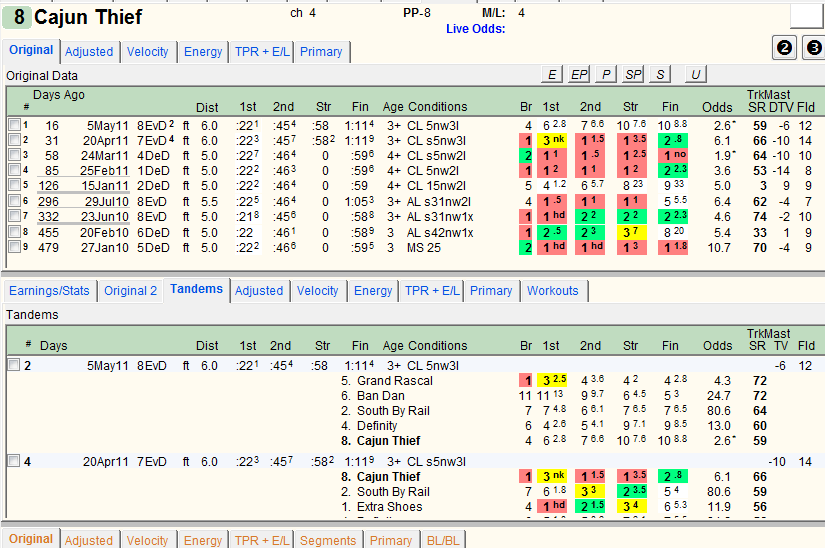Viewport: 825px width, 548px height.
Task: Switch to the top Energy tab
Action: tap(203, 52)
